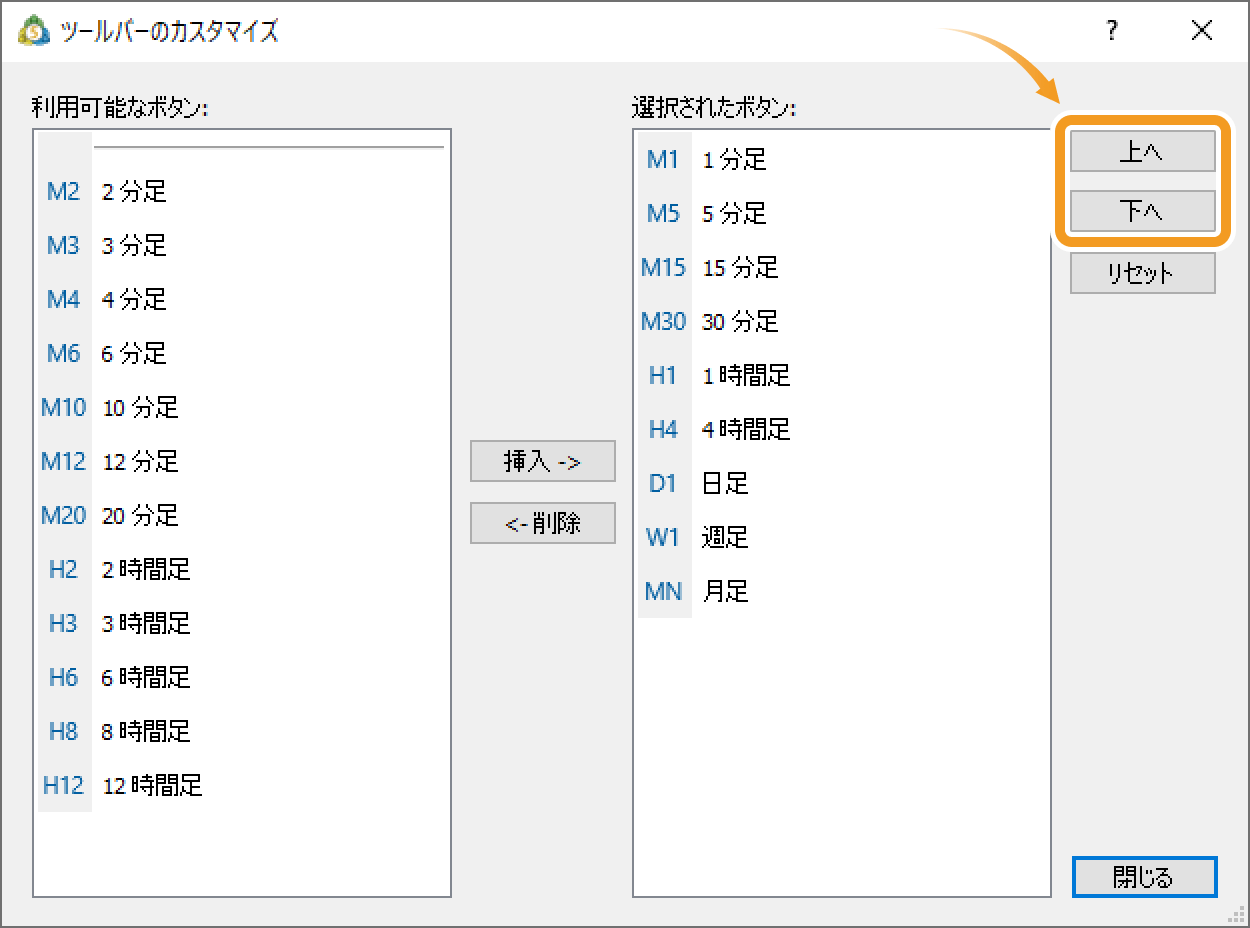Viewport: 1250px width, 928px height.
Task: Select the M2 icon in available buttons
Action: click(x=63, y=192)
